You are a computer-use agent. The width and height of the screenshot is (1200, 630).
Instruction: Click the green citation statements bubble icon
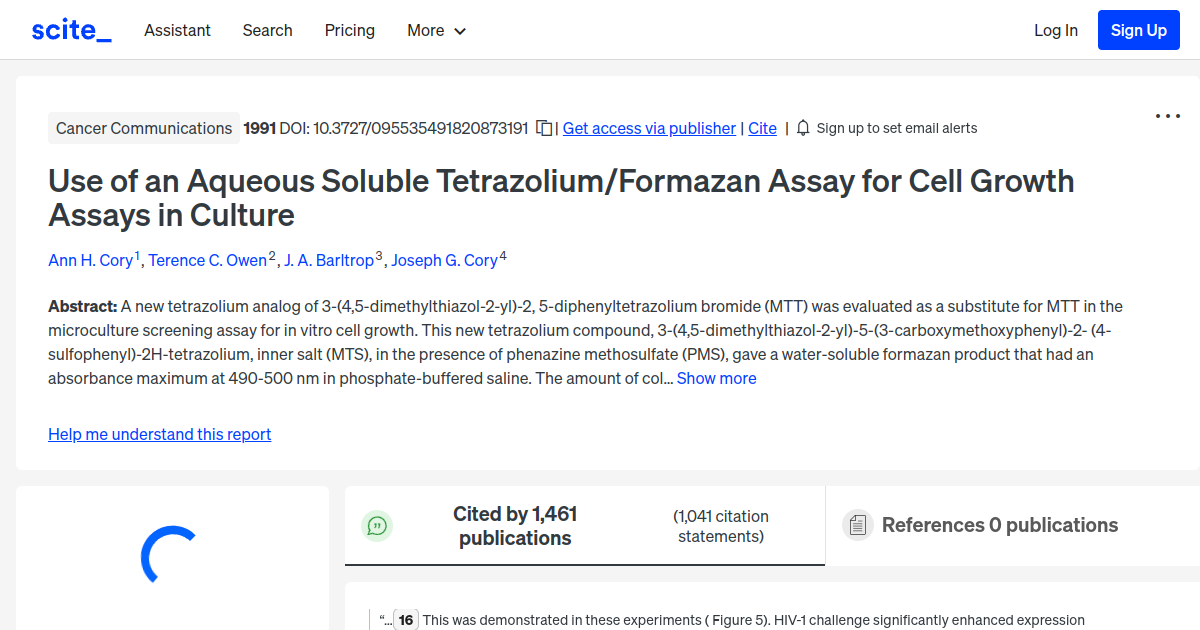pyautogui.click(x=377, y=525)
